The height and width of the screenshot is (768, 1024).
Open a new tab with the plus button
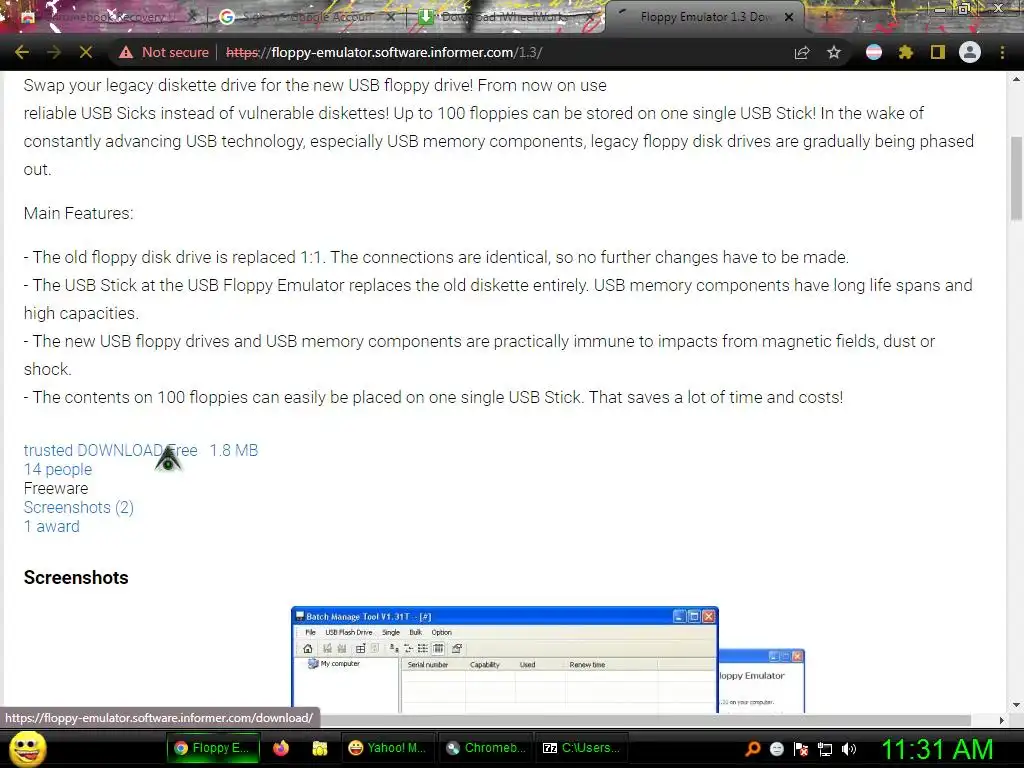[827, 17]
